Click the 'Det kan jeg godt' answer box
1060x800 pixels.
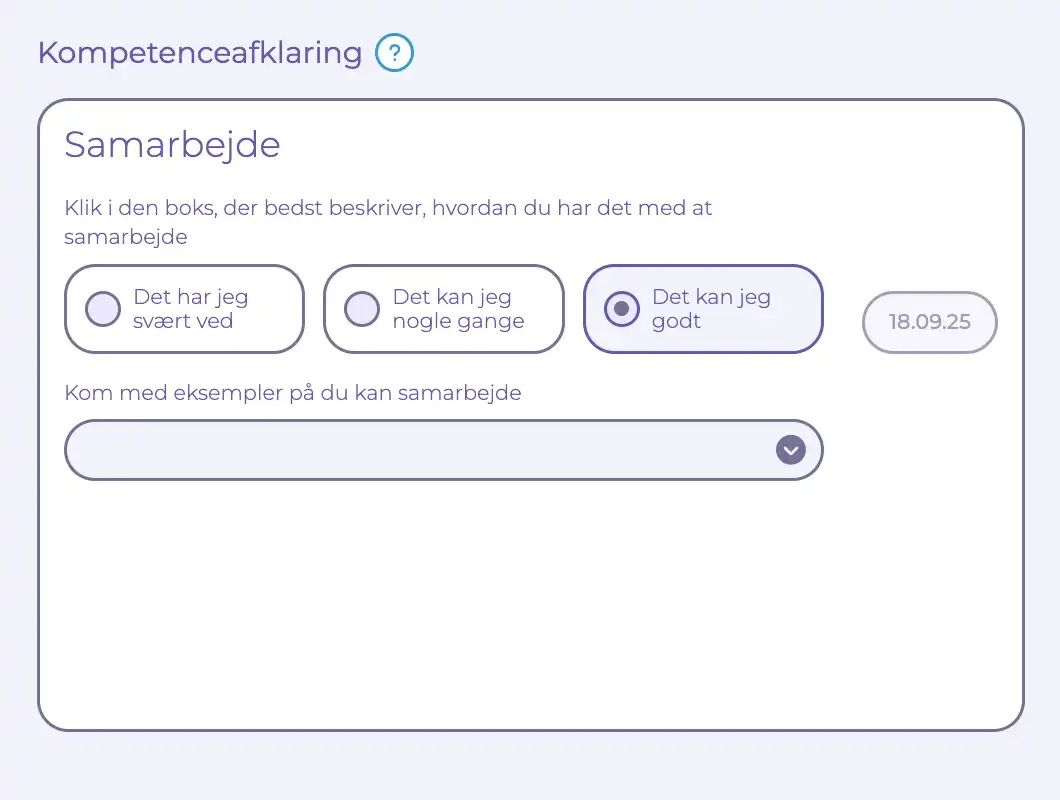coord(703,309)
